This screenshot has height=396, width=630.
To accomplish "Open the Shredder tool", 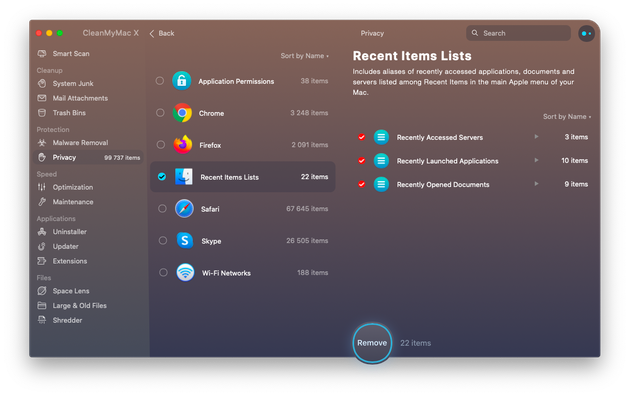I will [67, 320].
